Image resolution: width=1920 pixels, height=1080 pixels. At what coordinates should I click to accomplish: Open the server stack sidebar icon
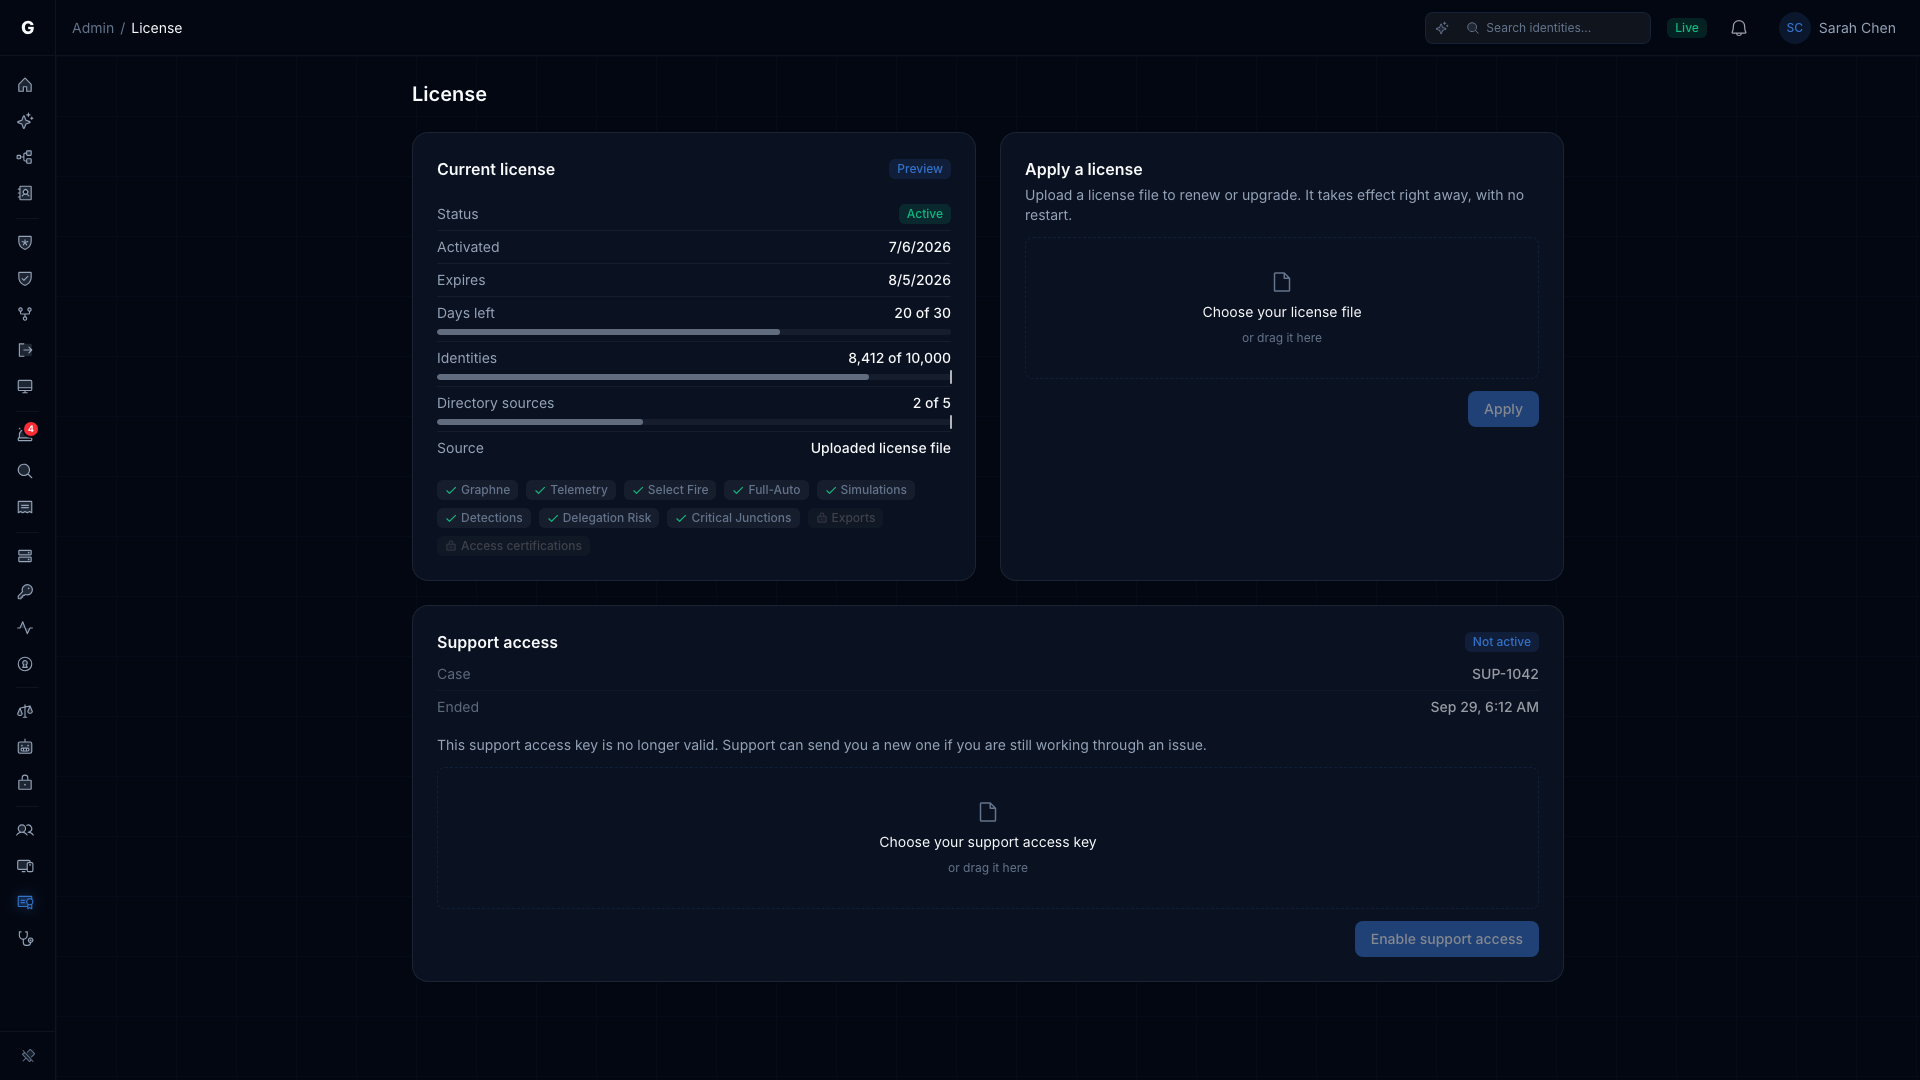pos(25,556)
